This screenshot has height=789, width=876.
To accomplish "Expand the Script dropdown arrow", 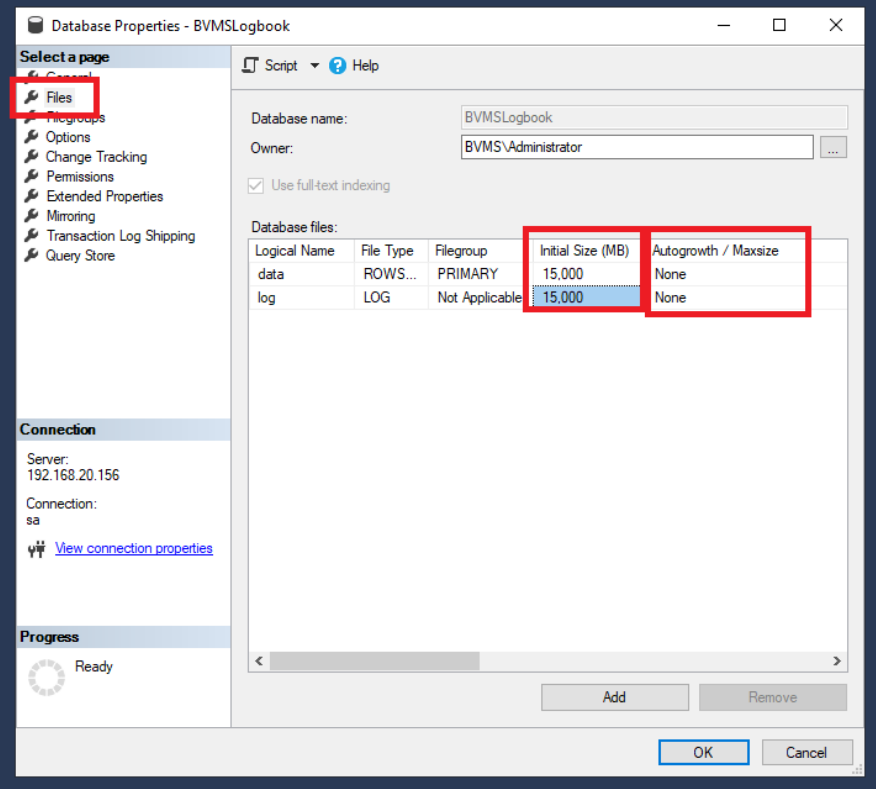I will (314, 66).
